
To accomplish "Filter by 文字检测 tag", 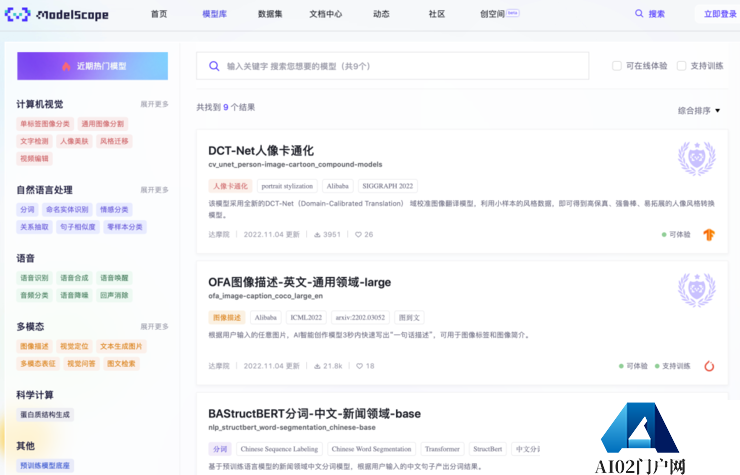I will pos(34,141).
